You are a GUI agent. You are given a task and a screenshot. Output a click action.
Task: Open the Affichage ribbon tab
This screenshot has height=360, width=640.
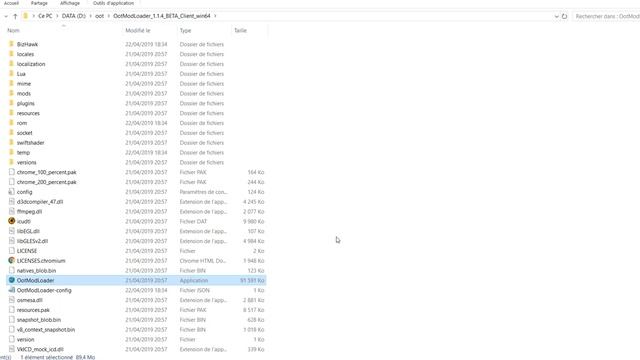pyautogui.click(x=70, y=3)
